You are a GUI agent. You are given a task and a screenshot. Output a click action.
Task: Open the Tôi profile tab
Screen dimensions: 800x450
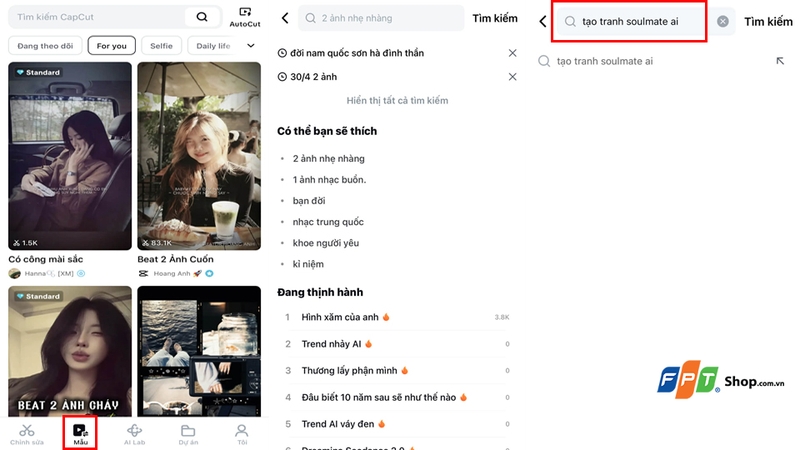tap(242, 435)
